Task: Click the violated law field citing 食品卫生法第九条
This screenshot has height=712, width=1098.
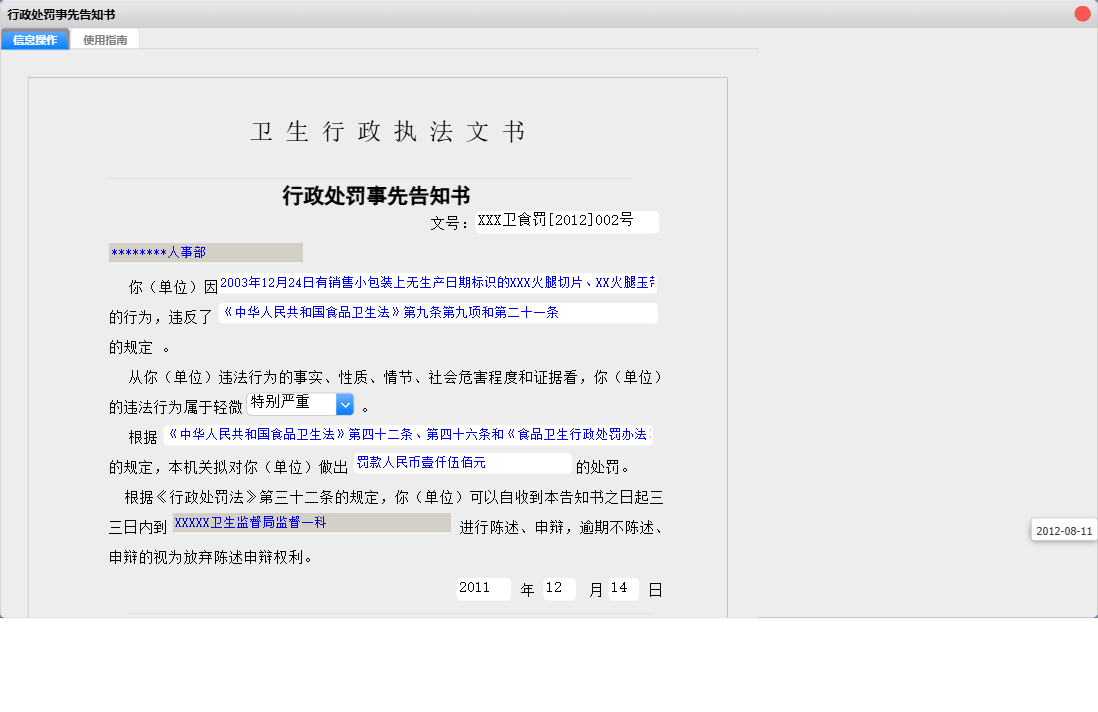Action: click(437, 313)
